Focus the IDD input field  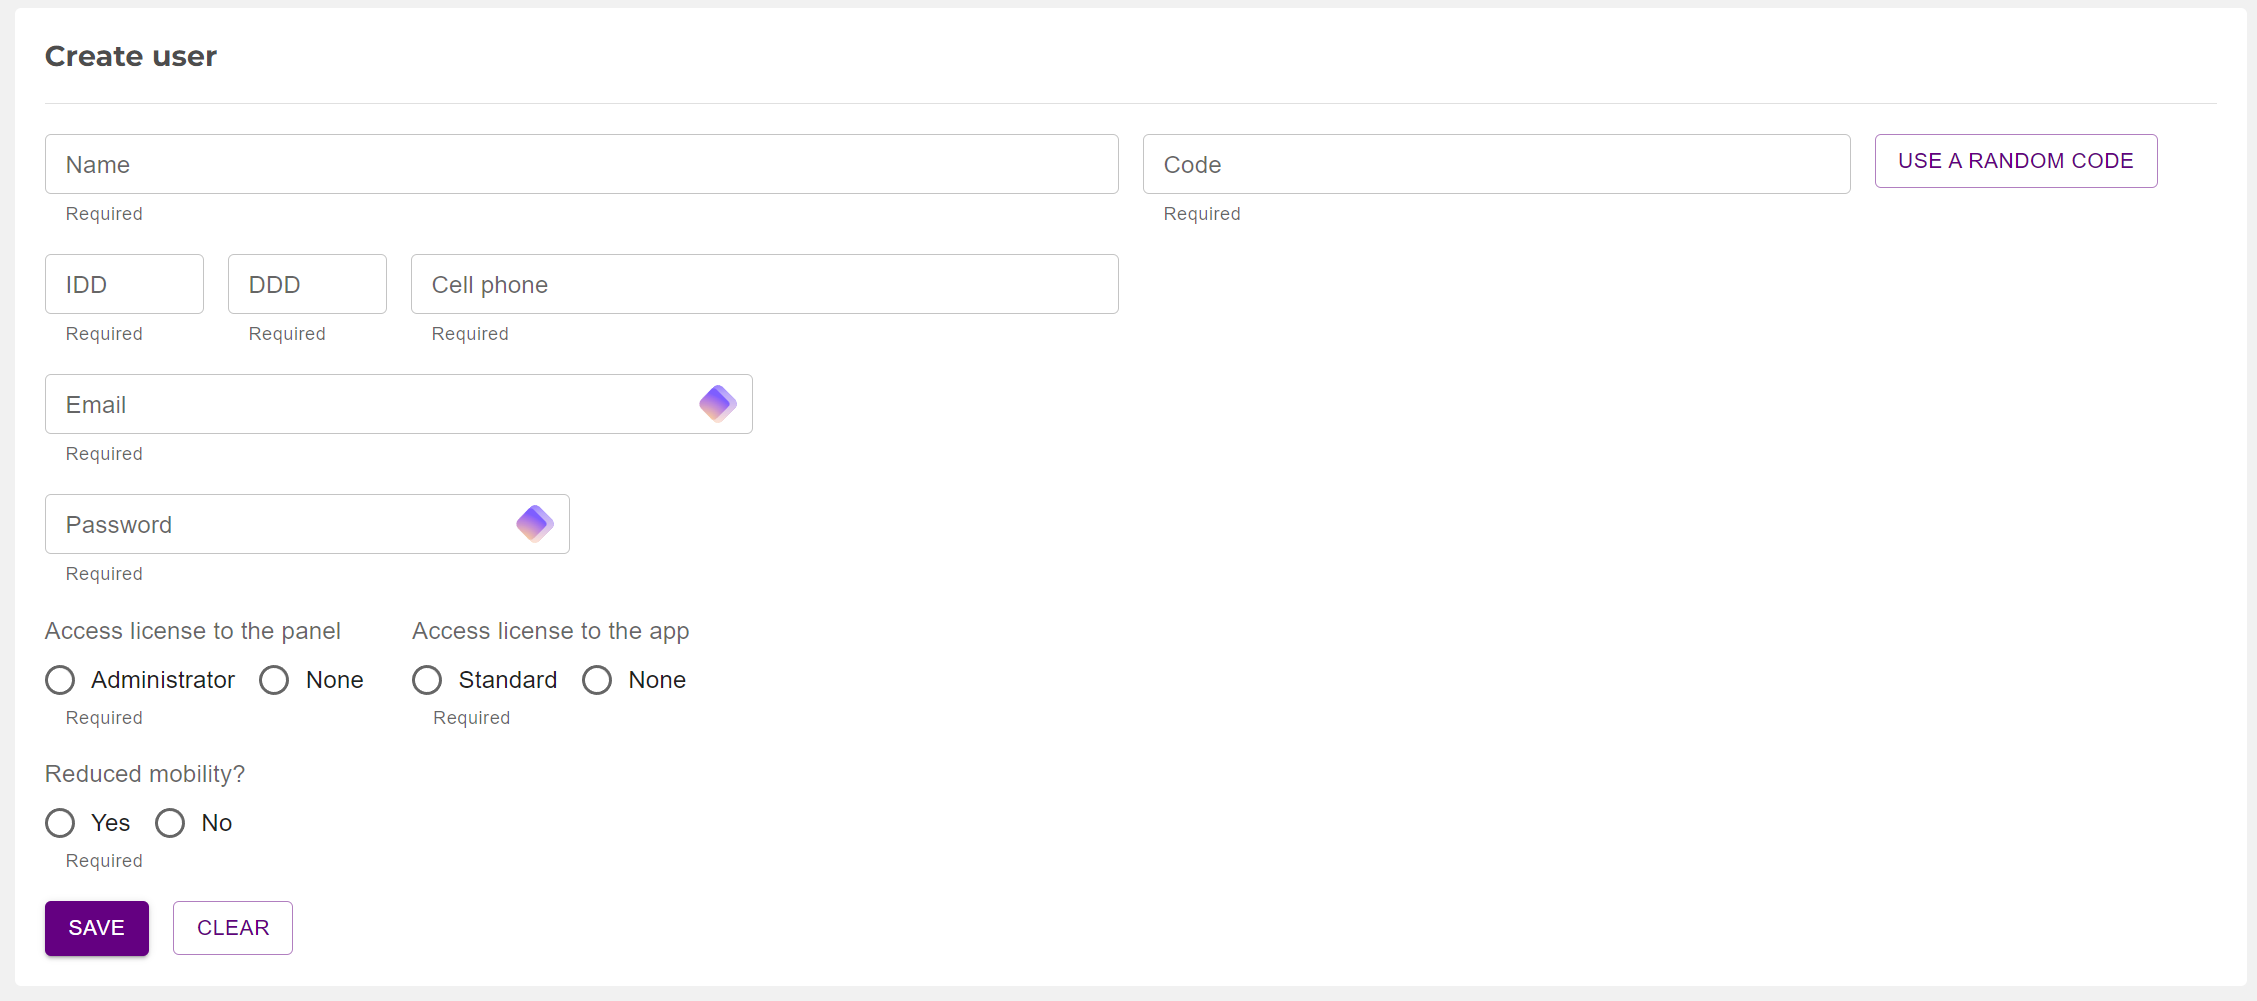(124, 284)
